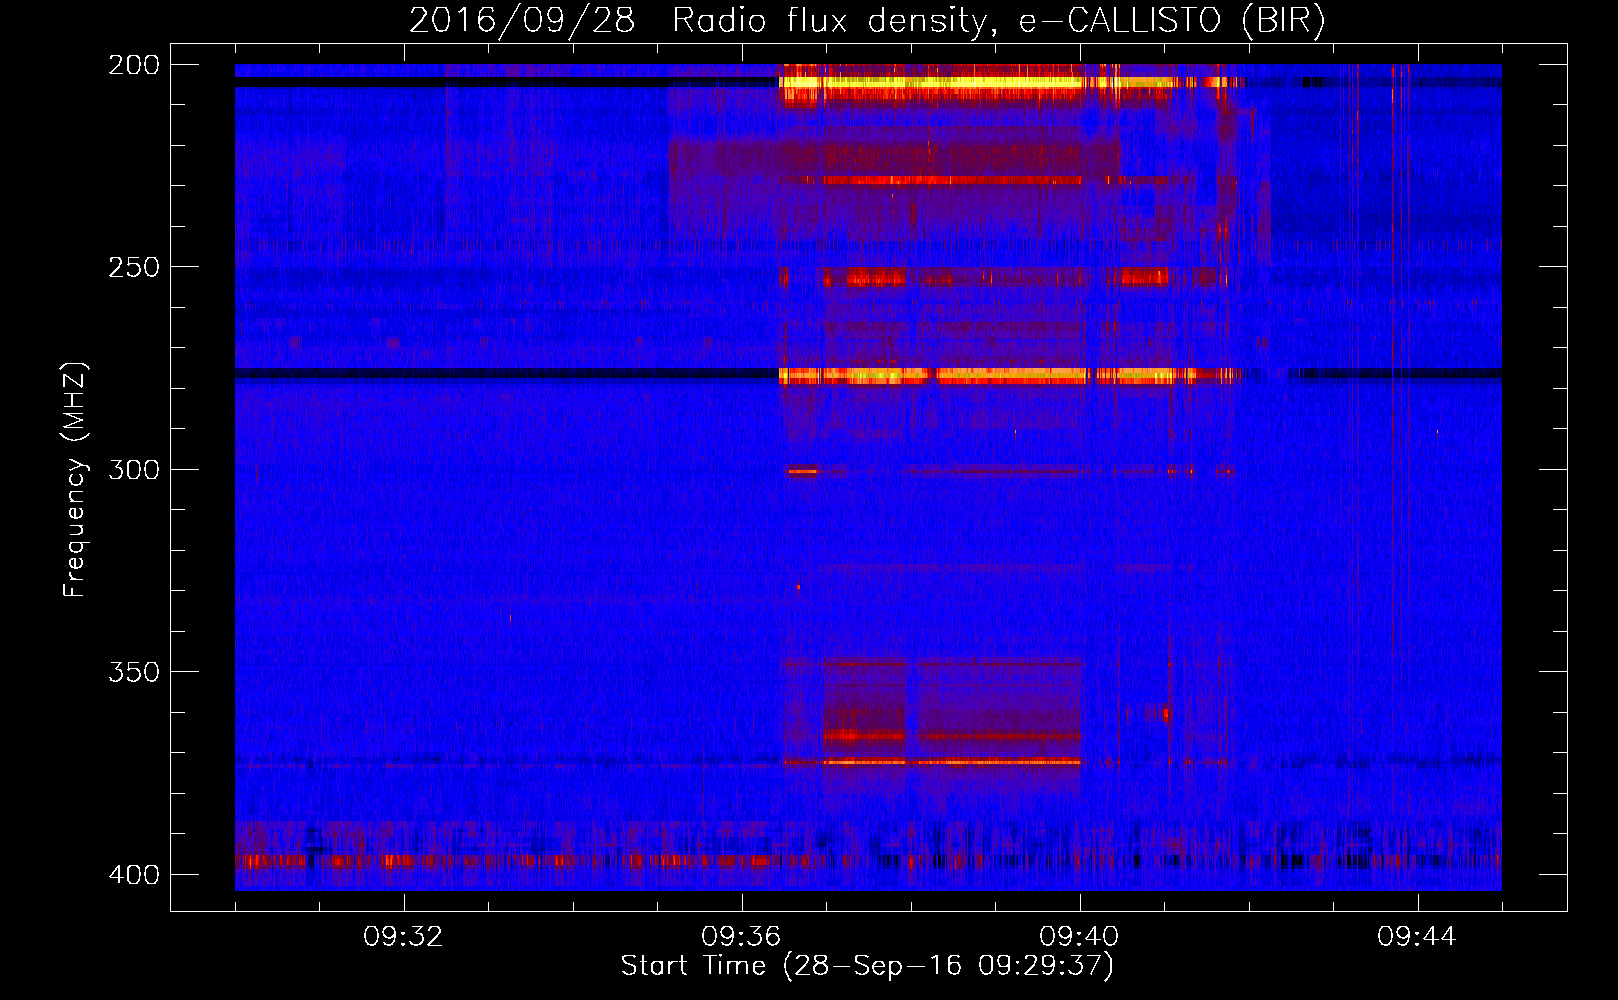The width and height of the screenshot is (1618, 1000).
Task: Click the 09:44 time tick label
Action: [x=1418, y=936]
